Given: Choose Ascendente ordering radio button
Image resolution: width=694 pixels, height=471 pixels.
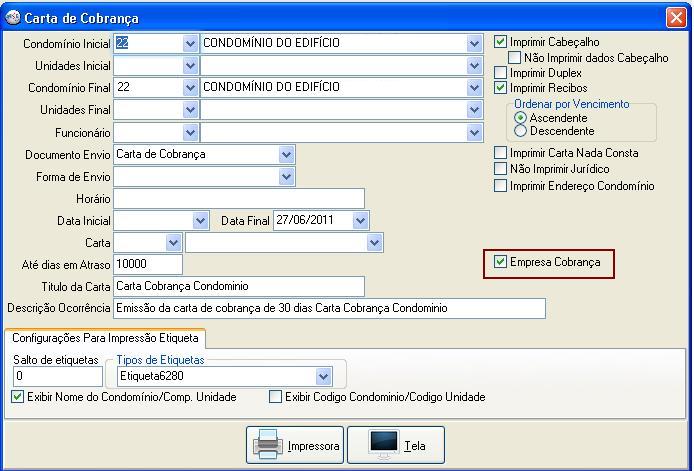Looking at the screenshot, I should (520, 118).
